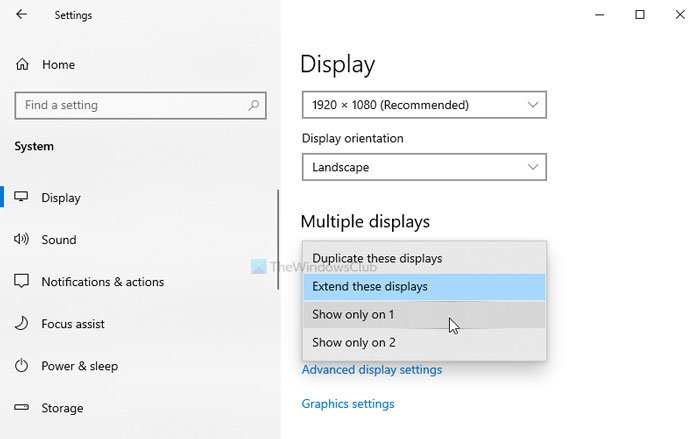
Task: Click the Storage drive icon
Action: [22, 408]
